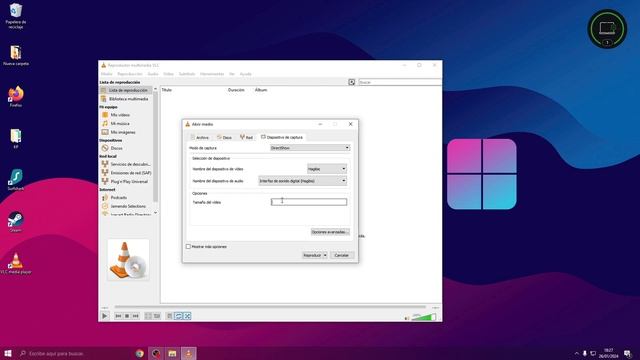The width and height of the screenshot is (640, 360).
Task: Click the Tamaño del vídeo input field
Action: point(309,202)
